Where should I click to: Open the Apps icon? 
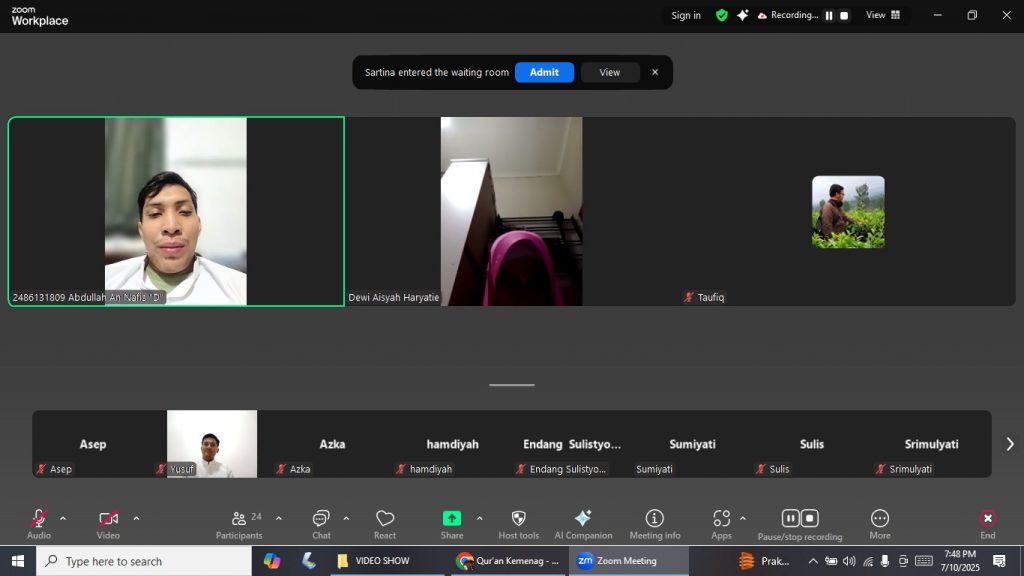(721, 518)
